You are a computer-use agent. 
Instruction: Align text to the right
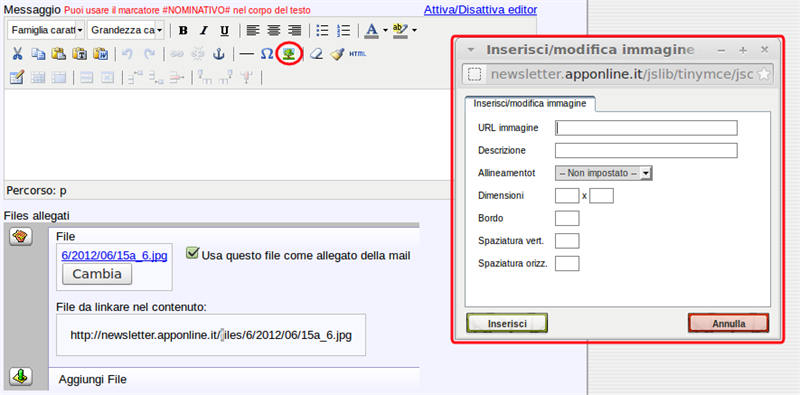pos(294,31)
